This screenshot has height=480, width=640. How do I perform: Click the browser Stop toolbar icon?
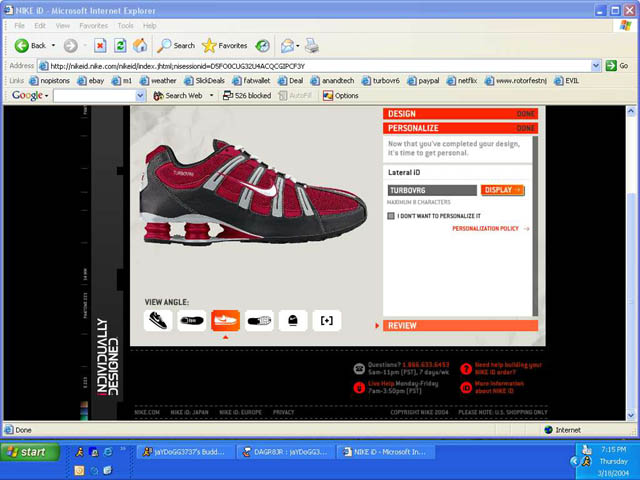point(100,45)
